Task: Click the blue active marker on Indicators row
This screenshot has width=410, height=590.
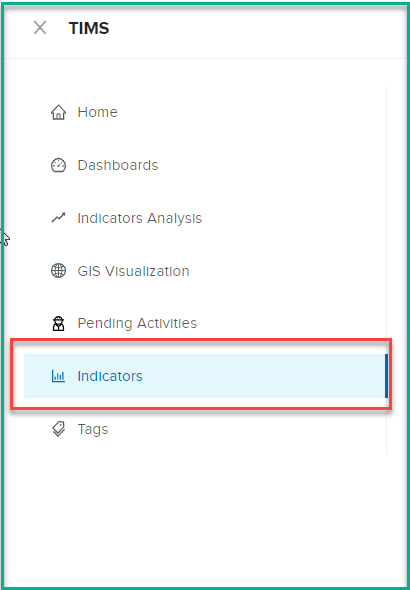Action: tap(386, 376)
